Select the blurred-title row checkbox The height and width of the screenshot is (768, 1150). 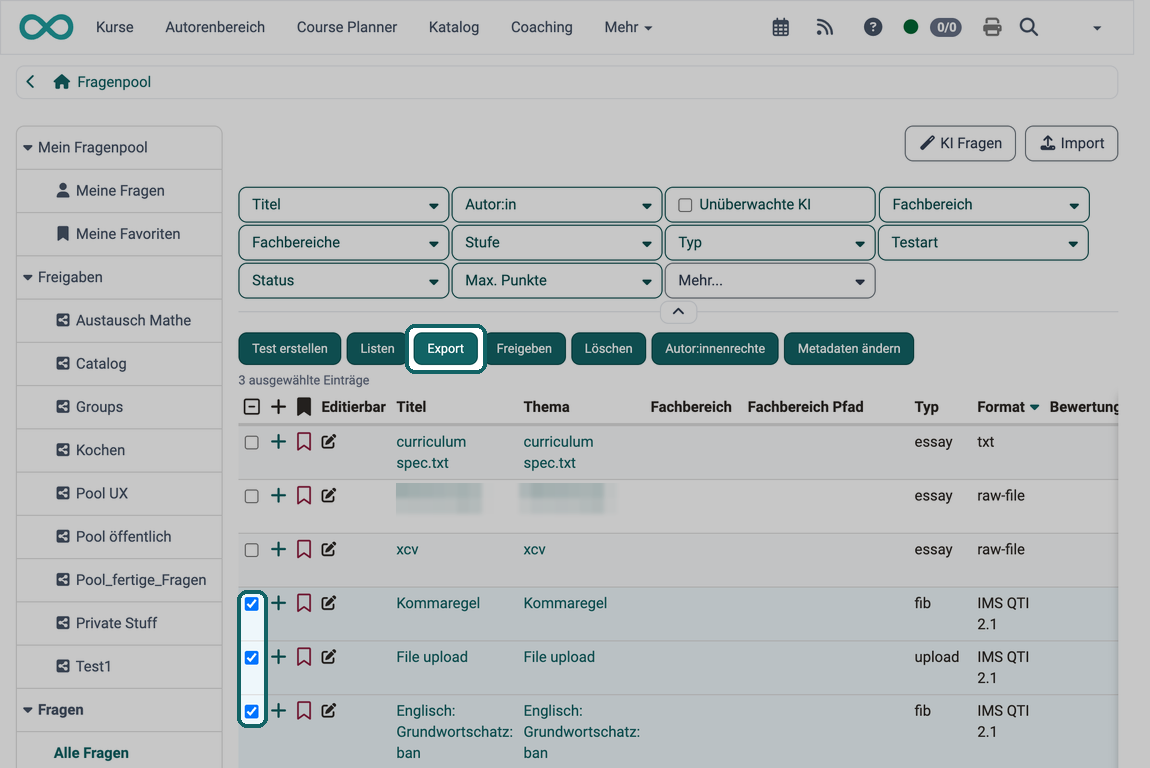click(x=252, y=497)
